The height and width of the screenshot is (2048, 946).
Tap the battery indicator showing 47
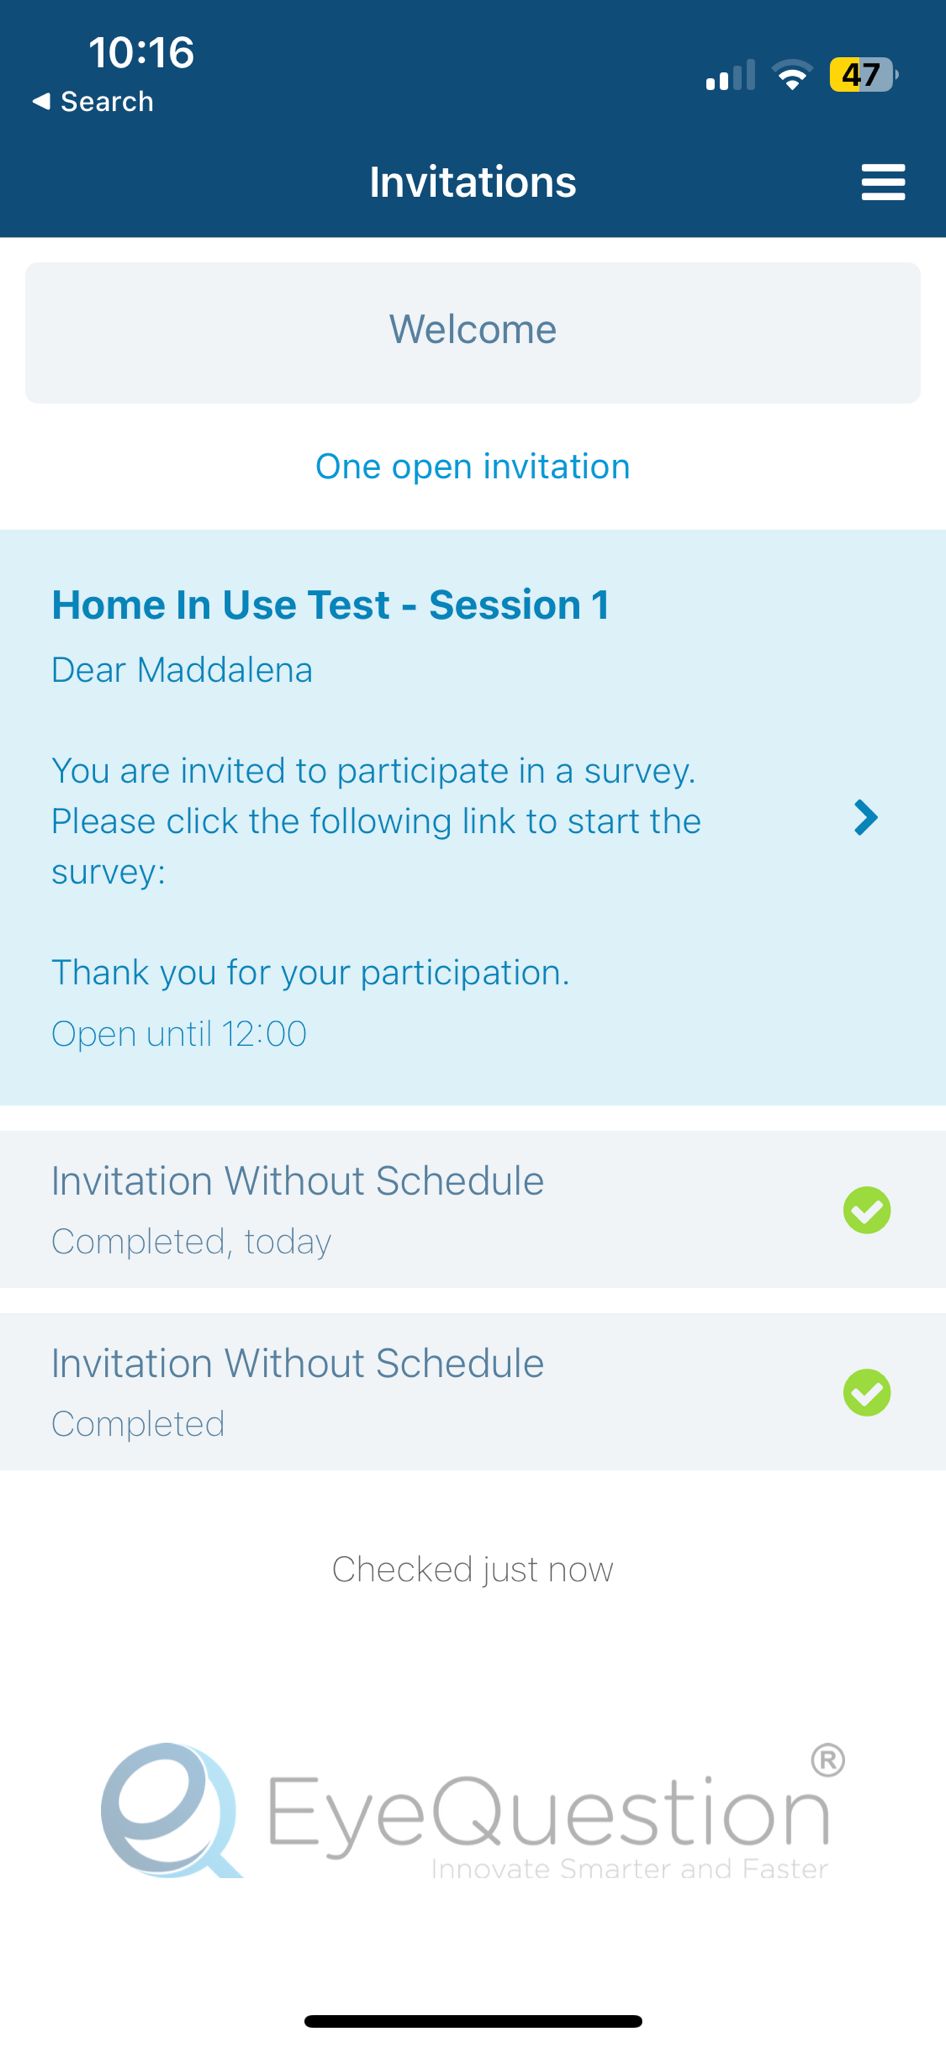[862, 75]
